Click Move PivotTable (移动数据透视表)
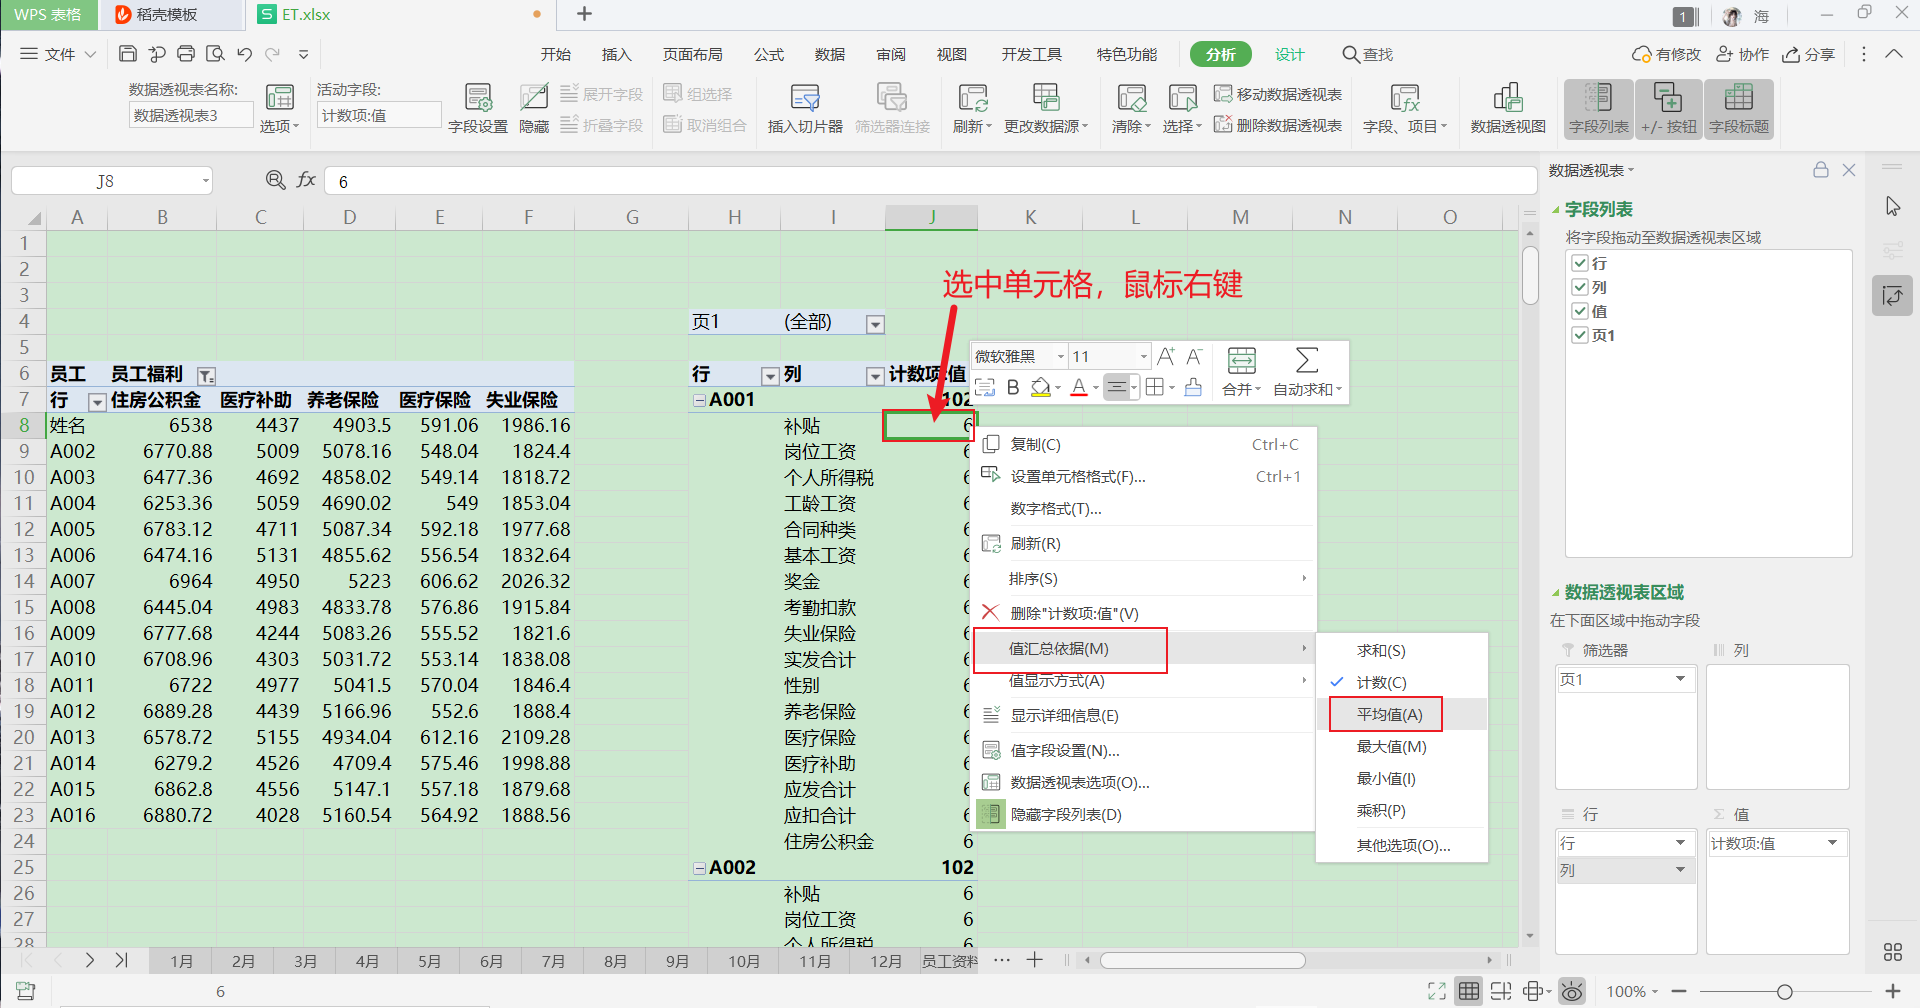The height and width of the screenshot is (1008, 1920). click(1278, 94)
